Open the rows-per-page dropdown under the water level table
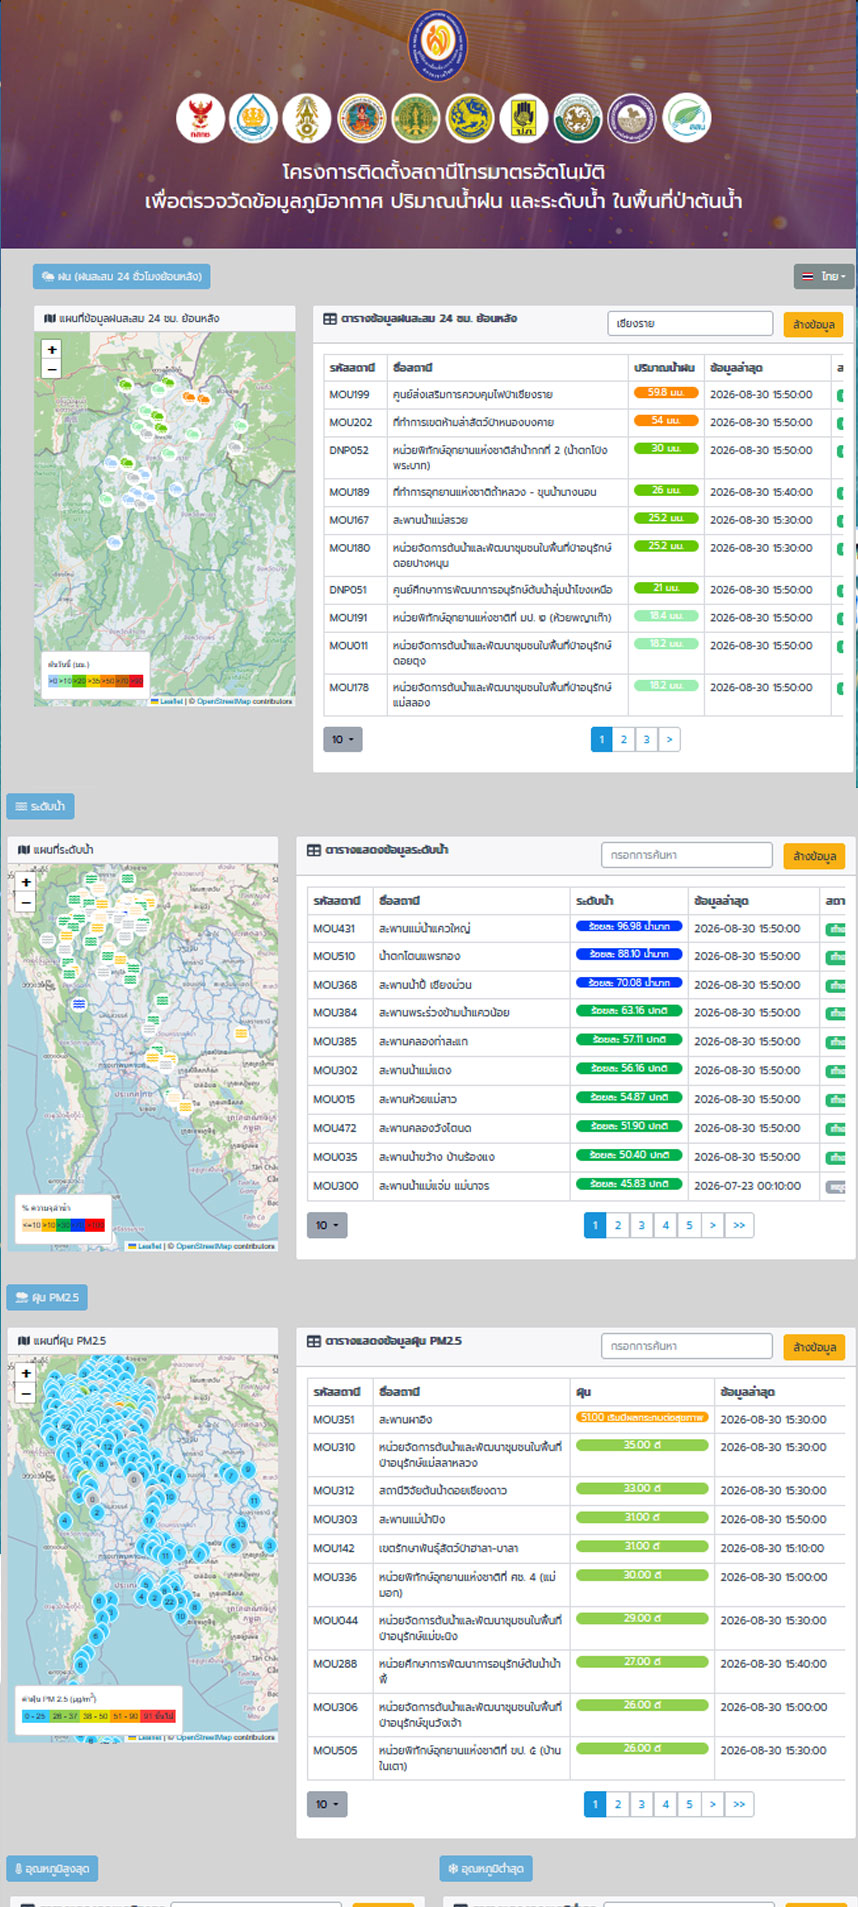The image size is (858, 1907). (x=327, y=1225)
